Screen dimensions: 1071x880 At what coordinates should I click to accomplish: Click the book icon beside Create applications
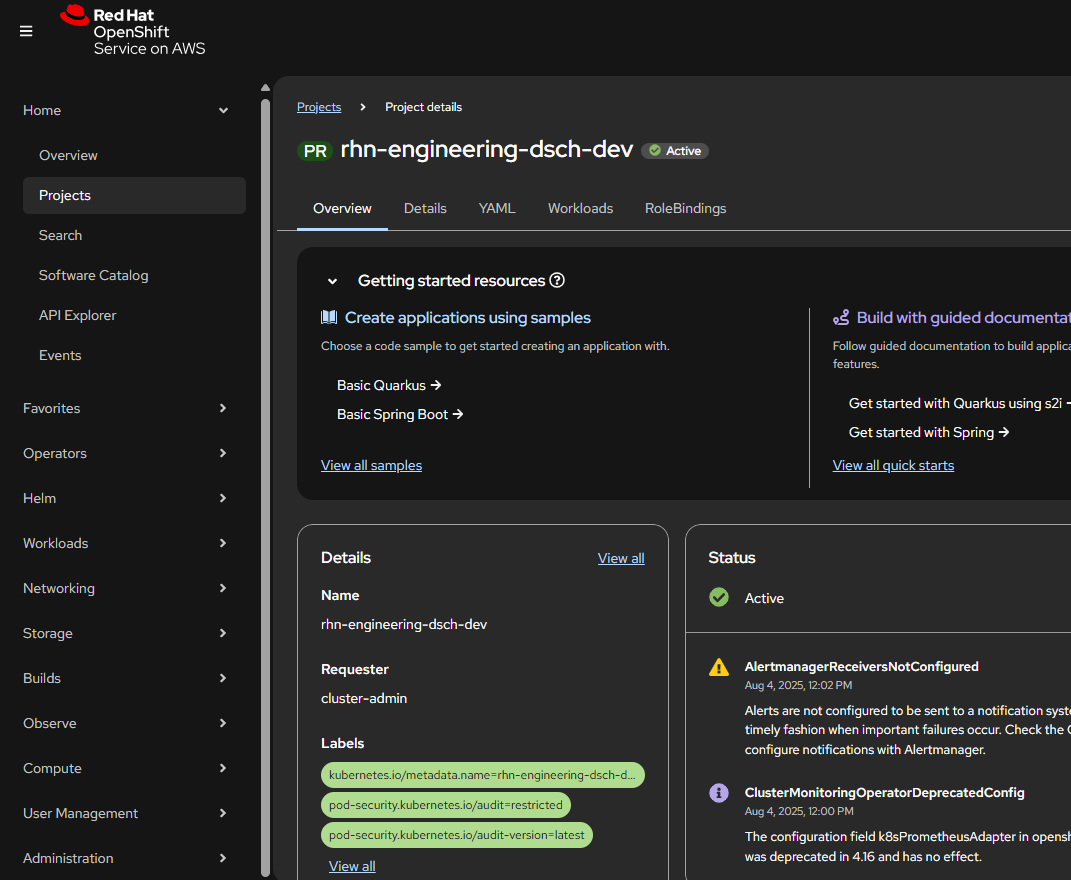click(329, 318)
